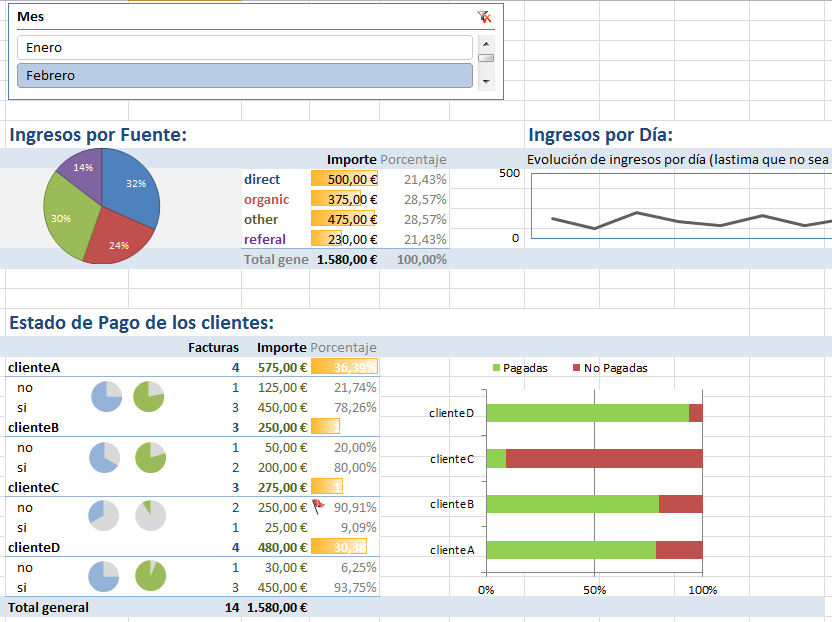Viewport: 832px width, 622px height.
Task: Clear the Mes slicer filter
Action: pos(484,17)
